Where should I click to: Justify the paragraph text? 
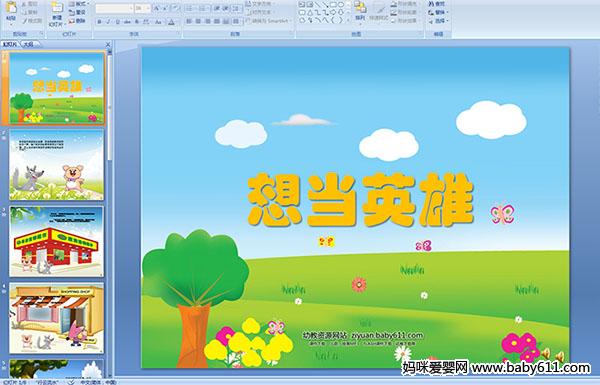tap(217, 21)
